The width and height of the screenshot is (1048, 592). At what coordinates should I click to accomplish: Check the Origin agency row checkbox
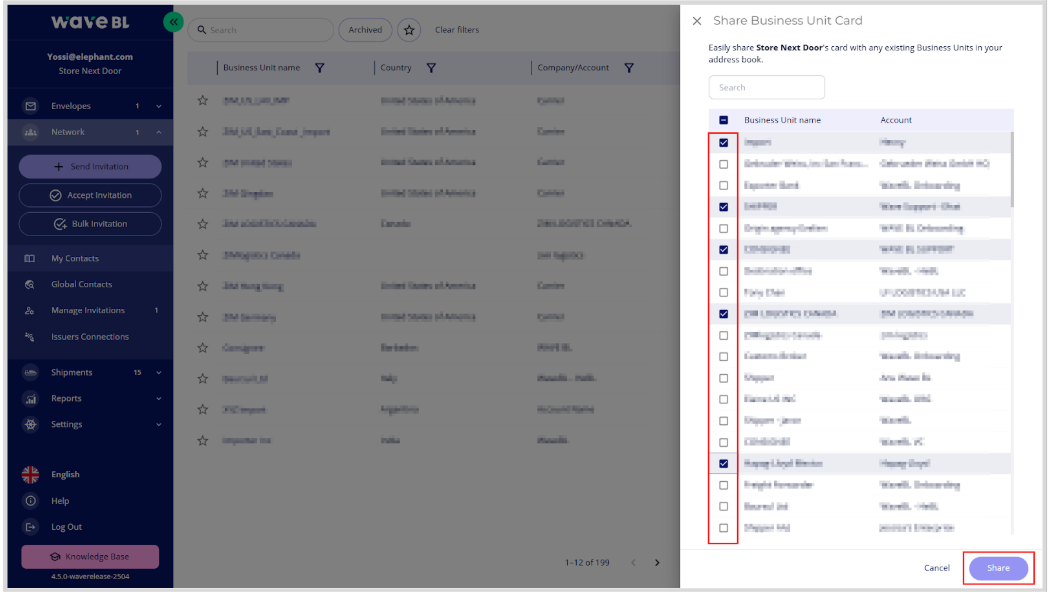(x=723, y=229)
